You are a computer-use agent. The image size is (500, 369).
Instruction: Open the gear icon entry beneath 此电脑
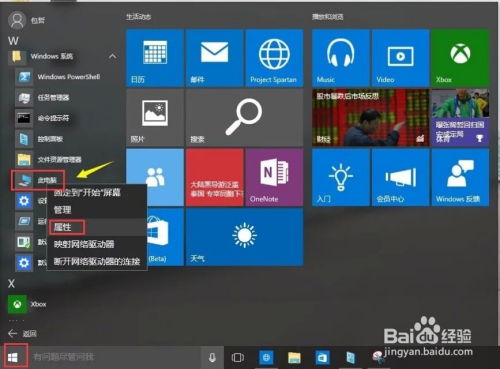point(24,201)
